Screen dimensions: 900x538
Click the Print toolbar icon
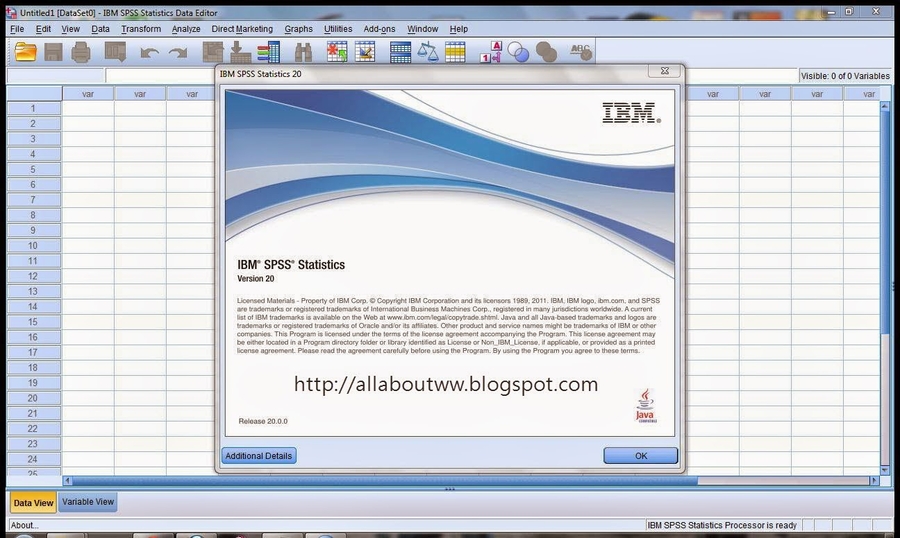click(x=81, y=51)
